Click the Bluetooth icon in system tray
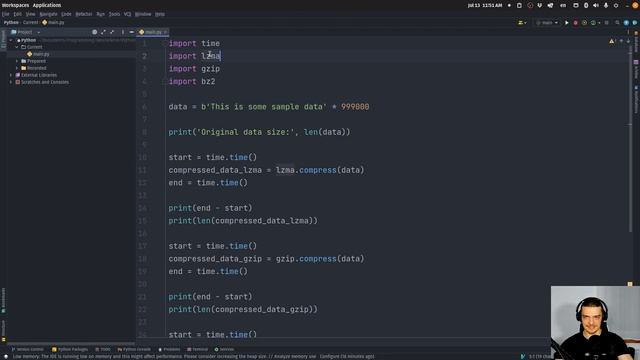Viewport: 640px width, 360px height. click(x=586, y=5)
